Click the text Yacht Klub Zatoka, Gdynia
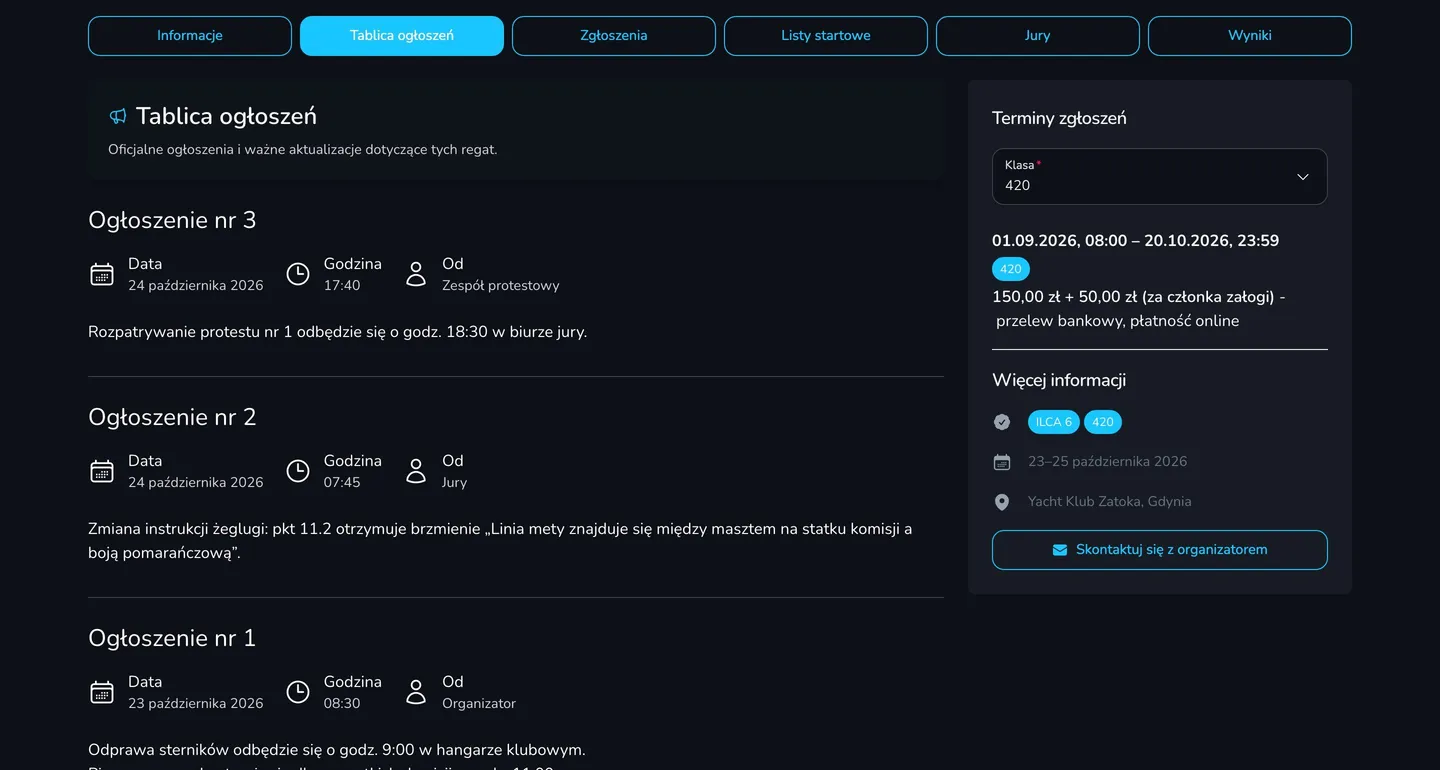Screen dimensions: 1440x770 pos(1110,502)
